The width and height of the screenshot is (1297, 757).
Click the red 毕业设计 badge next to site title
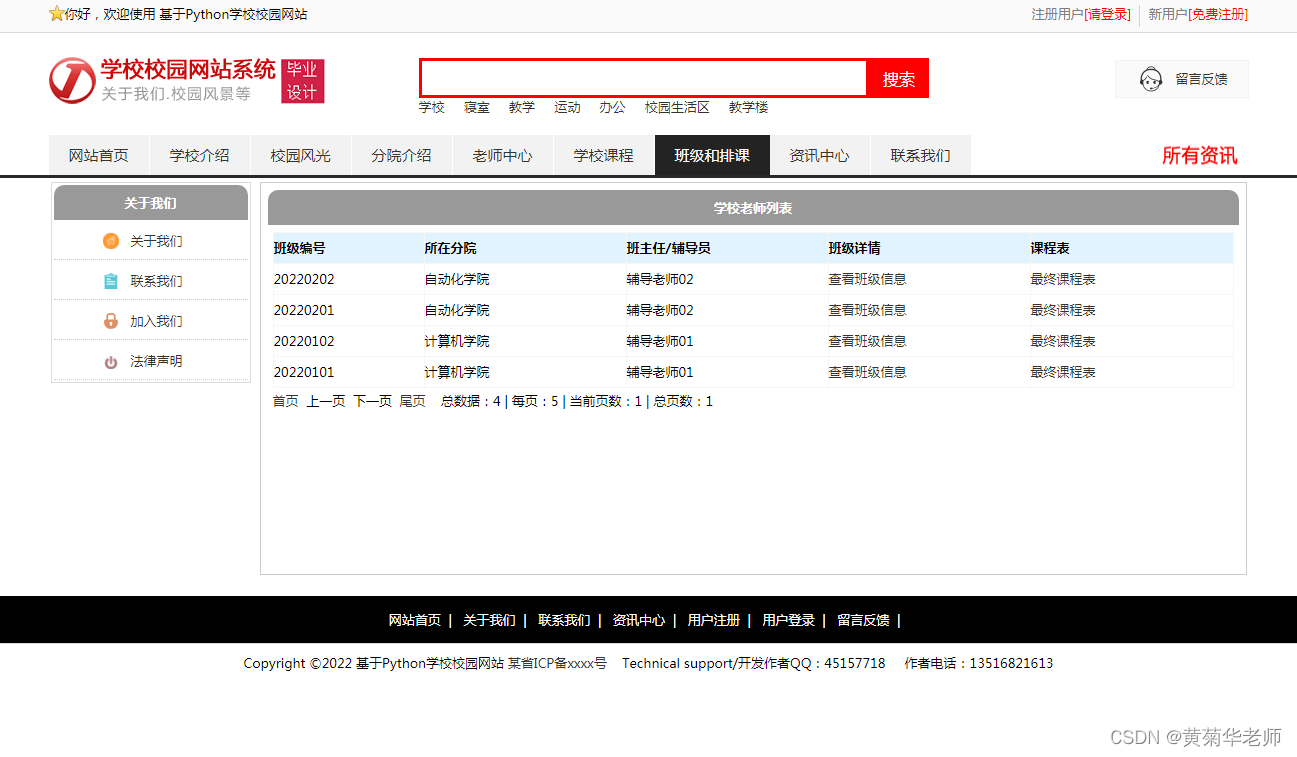[302, 80]
